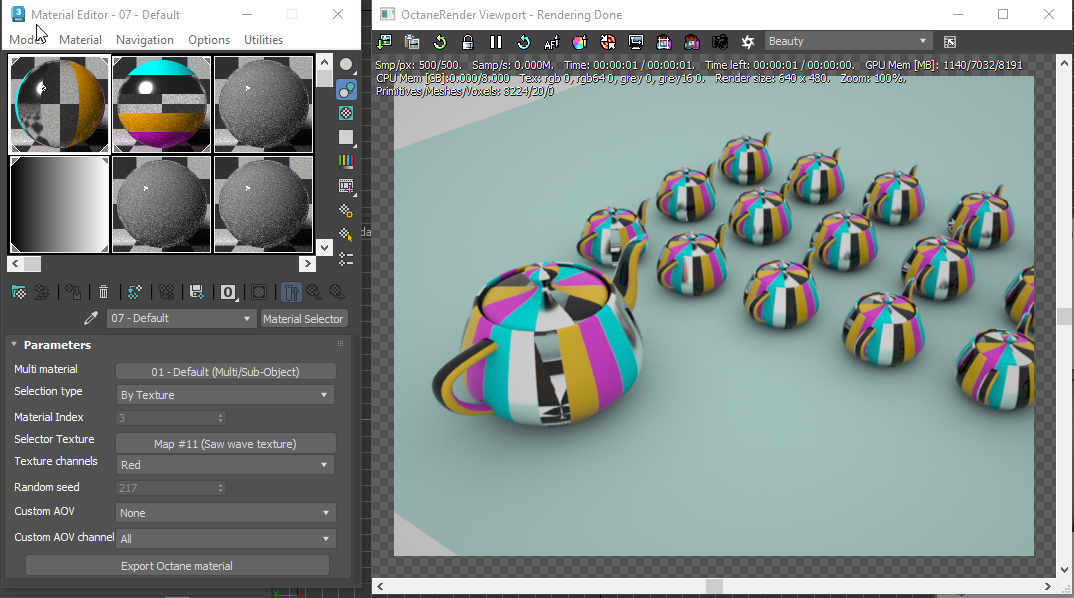Open the Modes menu
Viewport: 1074px width, 598px height.
(26, 40)
